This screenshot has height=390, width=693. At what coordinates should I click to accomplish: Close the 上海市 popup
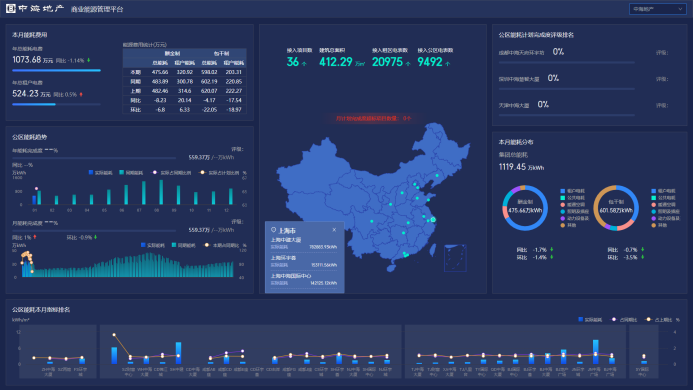(x=334, y=229)
